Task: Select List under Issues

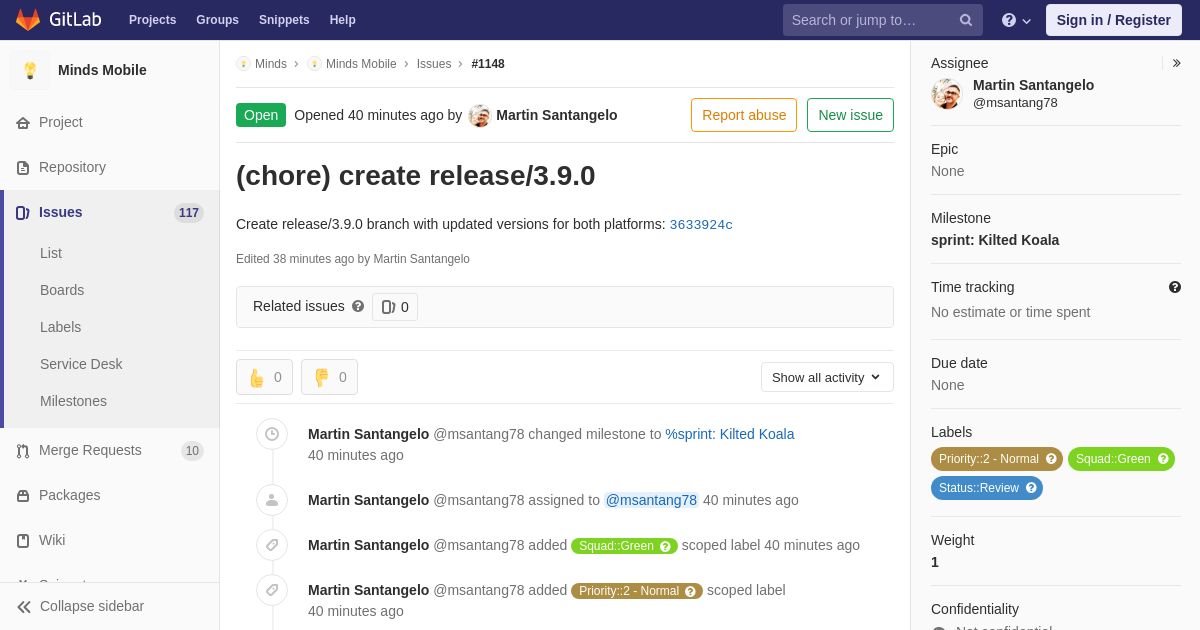Action: [x=51, y=253]
